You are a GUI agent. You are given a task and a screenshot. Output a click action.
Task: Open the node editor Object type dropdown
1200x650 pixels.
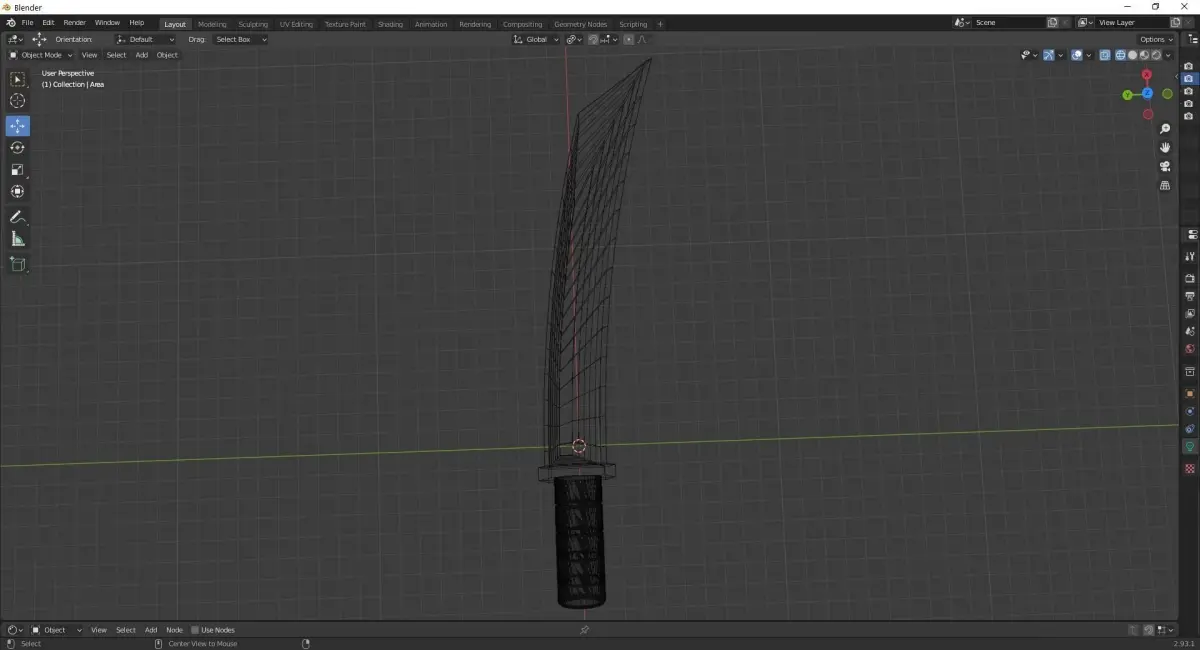(55, 630)
